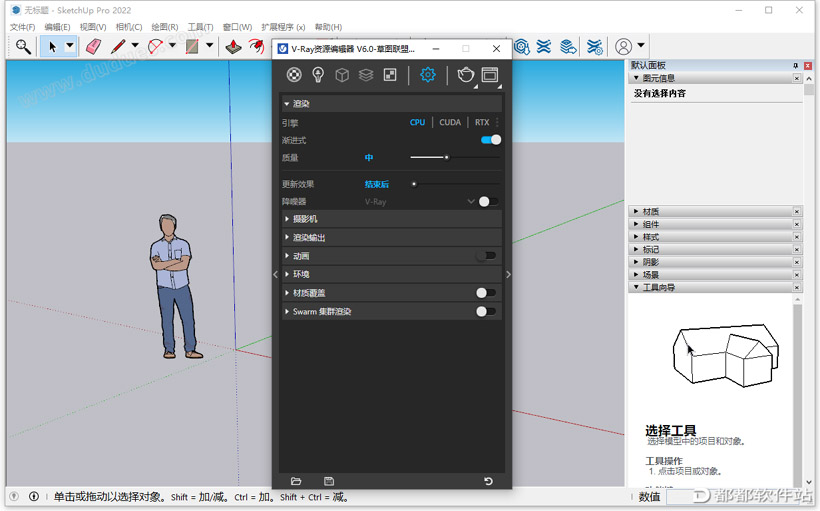The height and width of the screenshot is (511, 820).
Task: Select the Zoom magnifier tool
Action: 22,47
